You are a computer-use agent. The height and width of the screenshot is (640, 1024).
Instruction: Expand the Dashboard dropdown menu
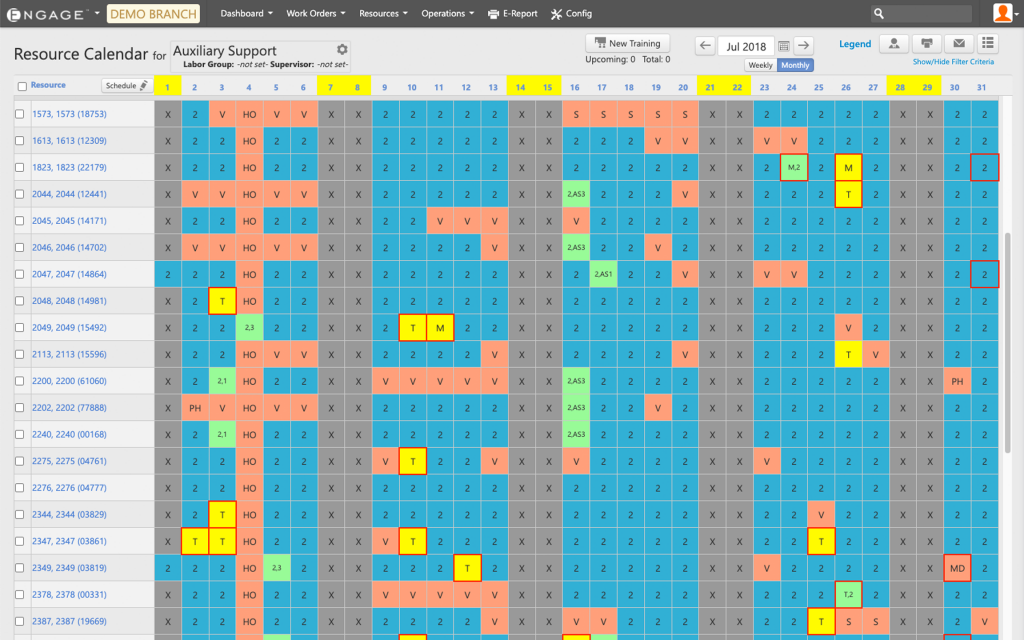tap(247, 14)
